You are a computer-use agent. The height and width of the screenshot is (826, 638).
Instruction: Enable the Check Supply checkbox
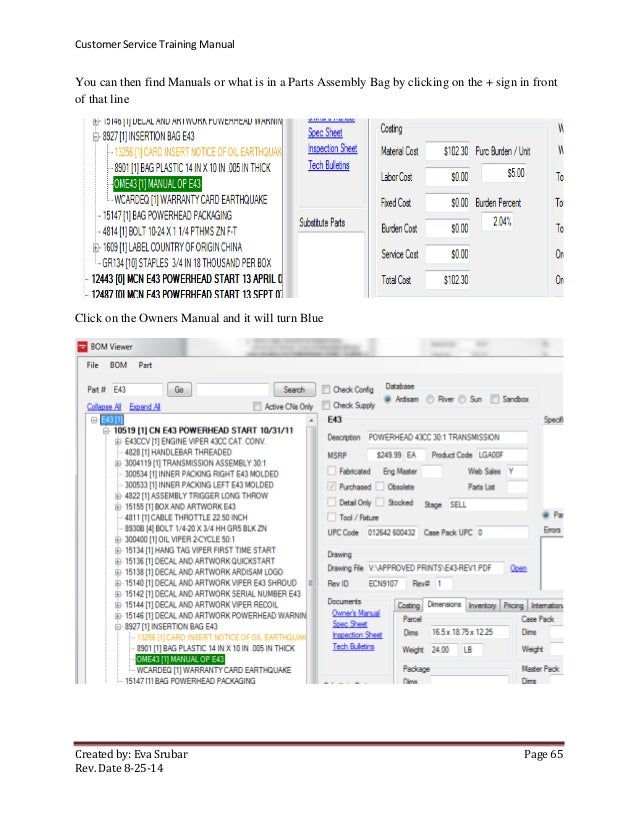(326, 405)
